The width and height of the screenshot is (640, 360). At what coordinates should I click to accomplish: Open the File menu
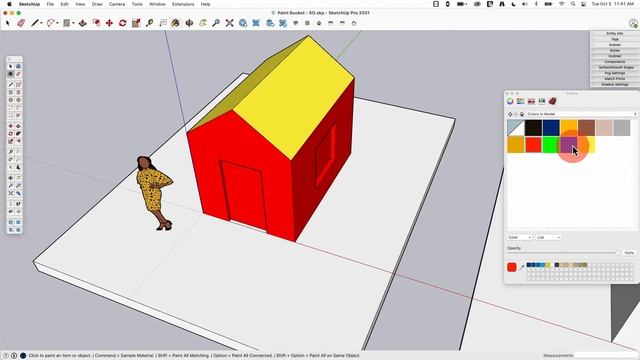50,4
